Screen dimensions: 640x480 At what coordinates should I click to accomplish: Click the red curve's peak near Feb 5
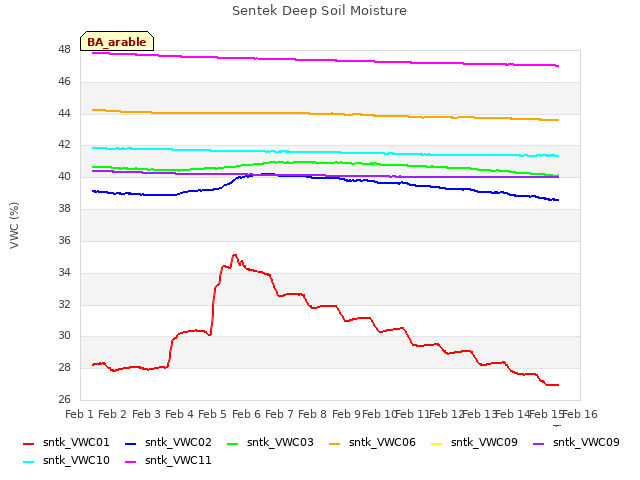[x=234, y=255]
